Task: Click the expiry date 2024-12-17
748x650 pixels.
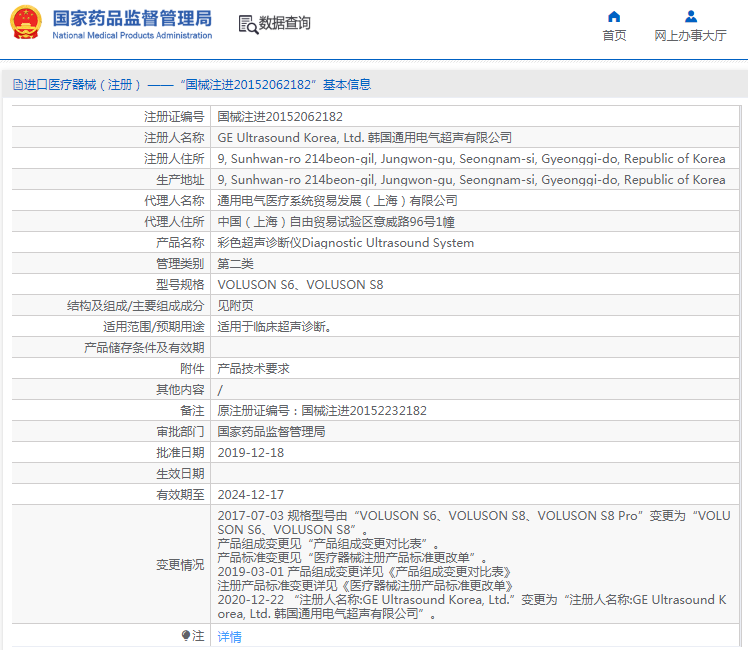Action: [251, 495]
